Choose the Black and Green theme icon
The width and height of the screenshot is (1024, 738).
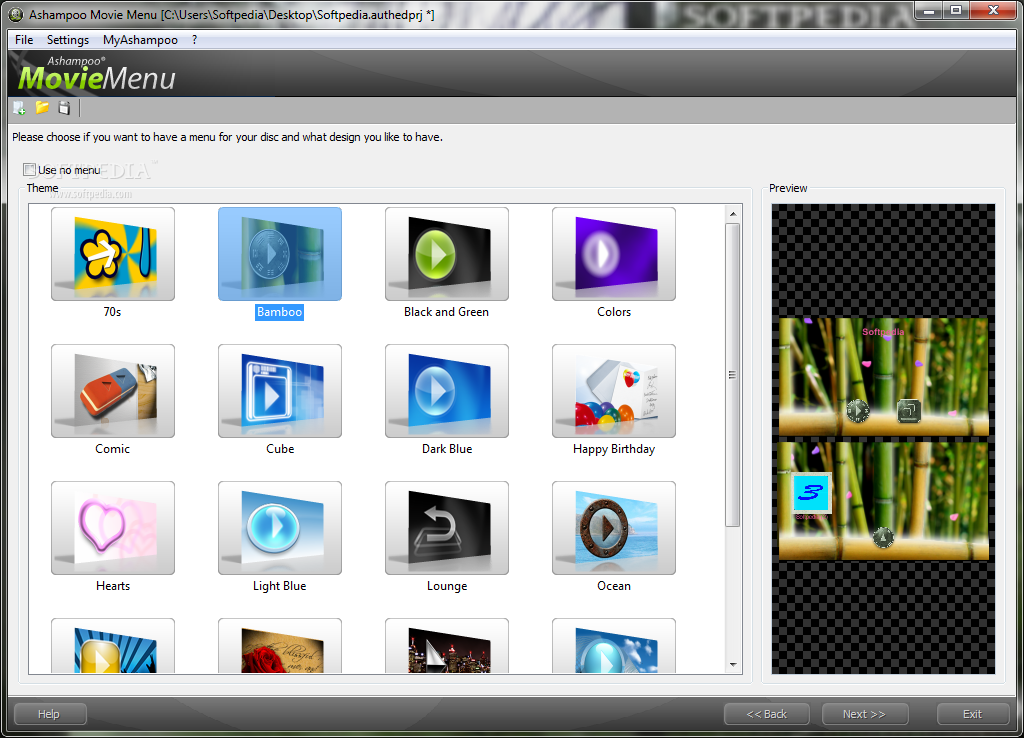(x=447, y=254)
